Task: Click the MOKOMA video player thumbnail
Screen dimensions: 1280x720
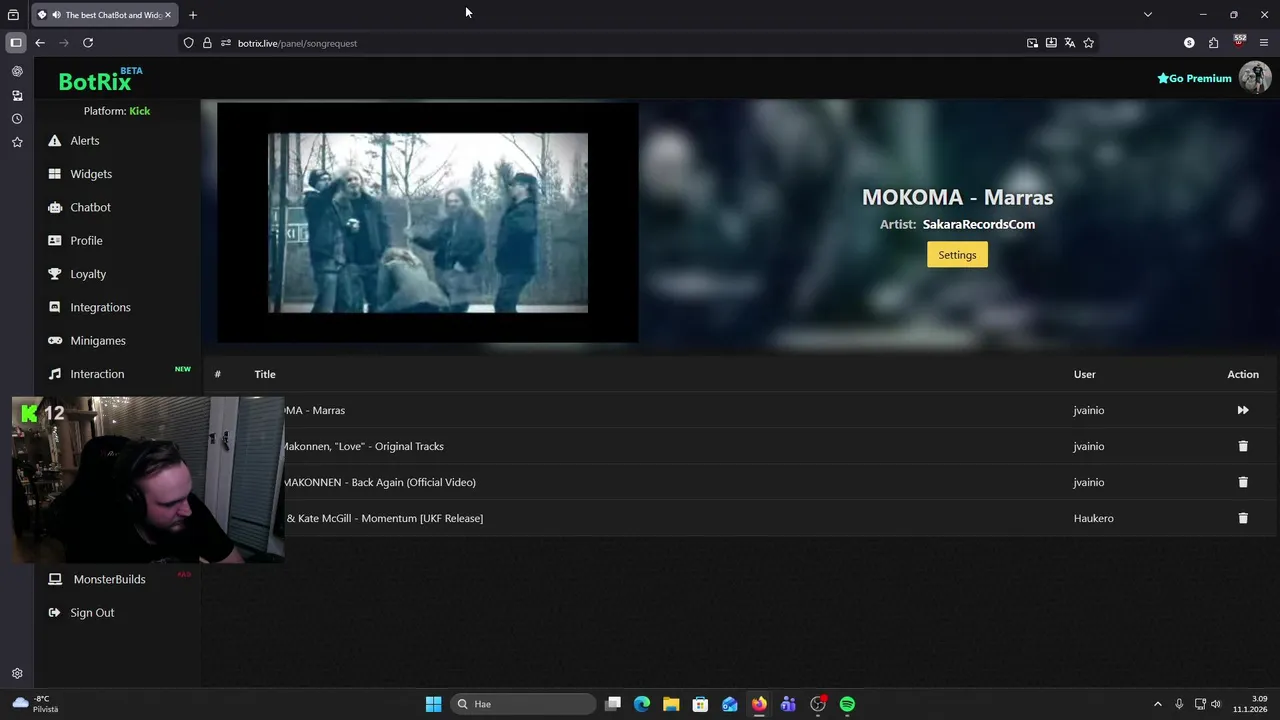Action: (x=428, y=223)
